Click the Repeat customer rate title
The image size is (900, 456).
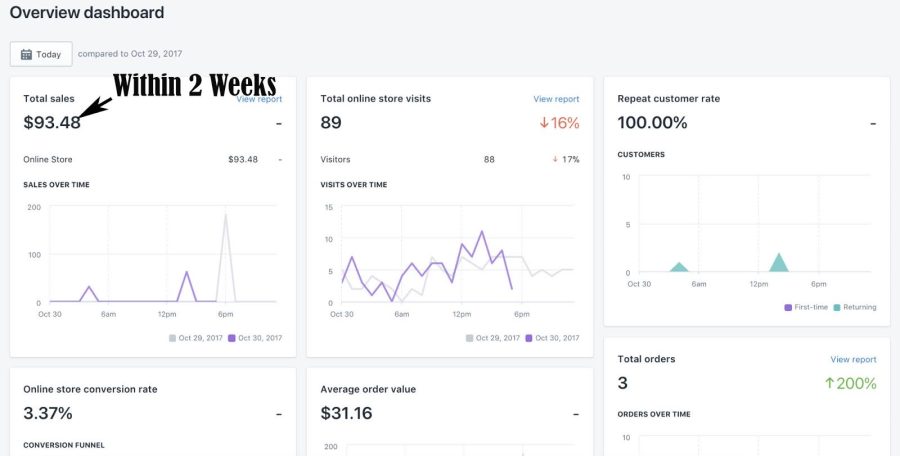669,99
